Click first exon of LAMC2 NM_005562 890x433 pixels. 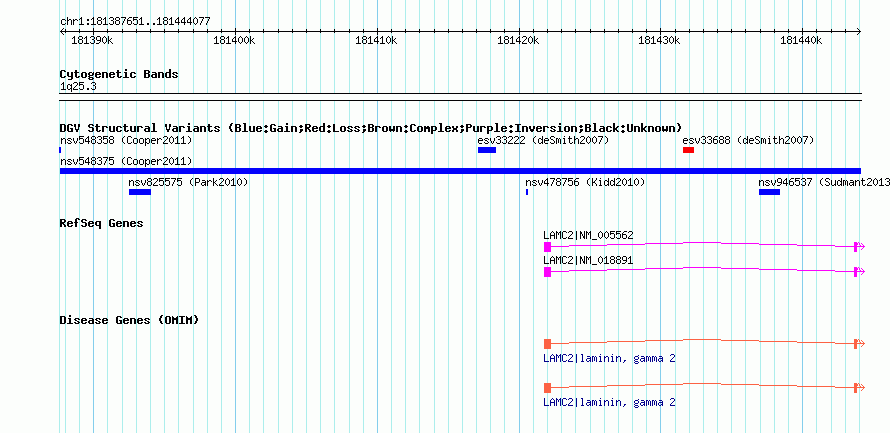point(547,246)
